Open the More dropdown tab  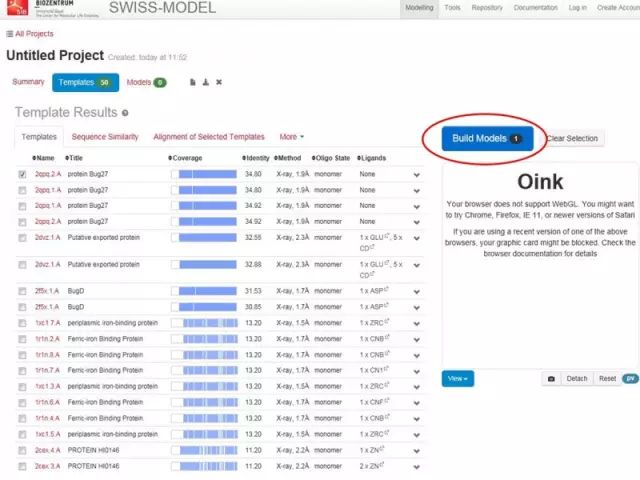[291, 137]
